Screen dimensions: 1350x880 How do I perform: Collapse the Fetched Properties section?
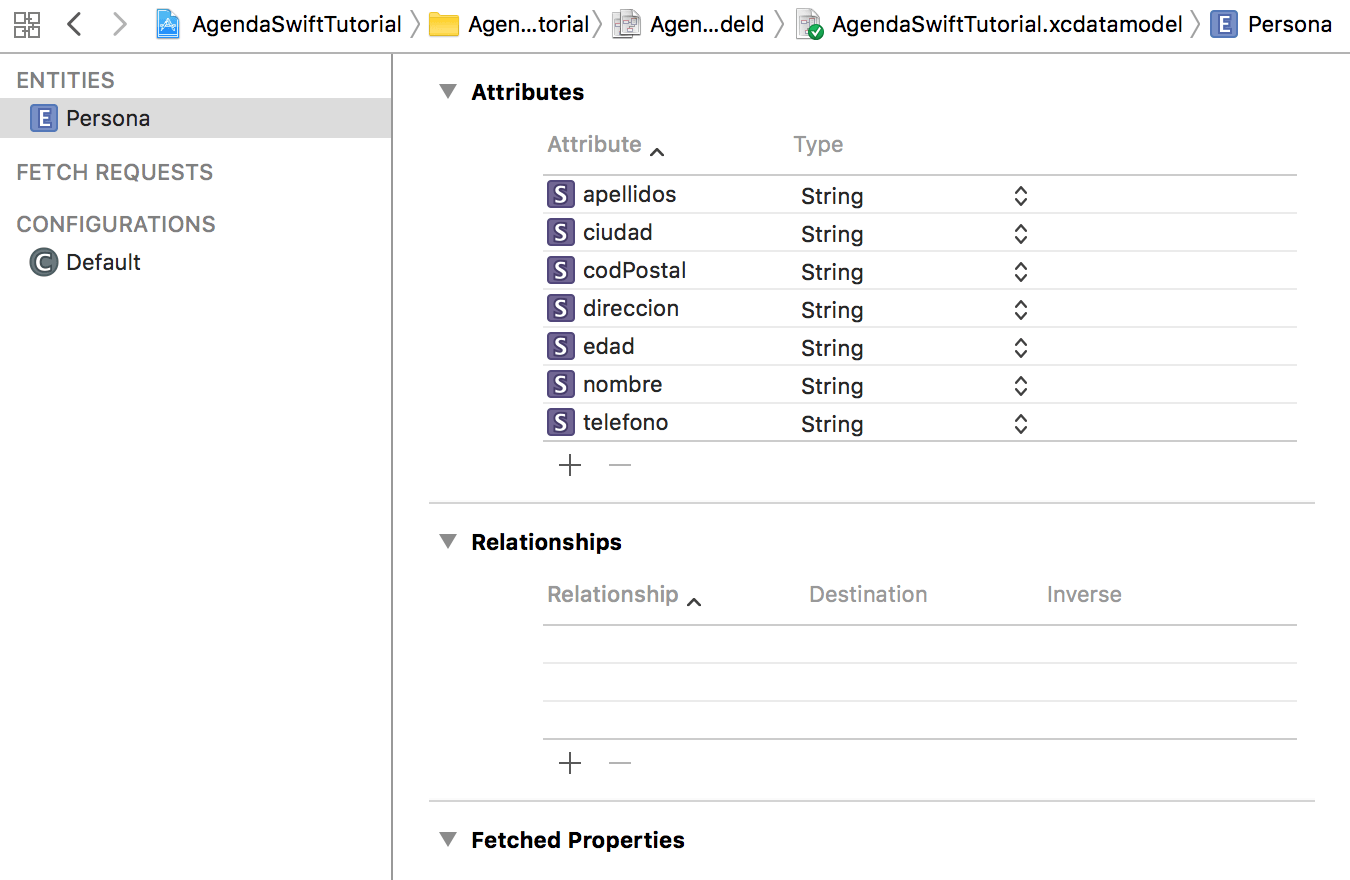point(447,840)
